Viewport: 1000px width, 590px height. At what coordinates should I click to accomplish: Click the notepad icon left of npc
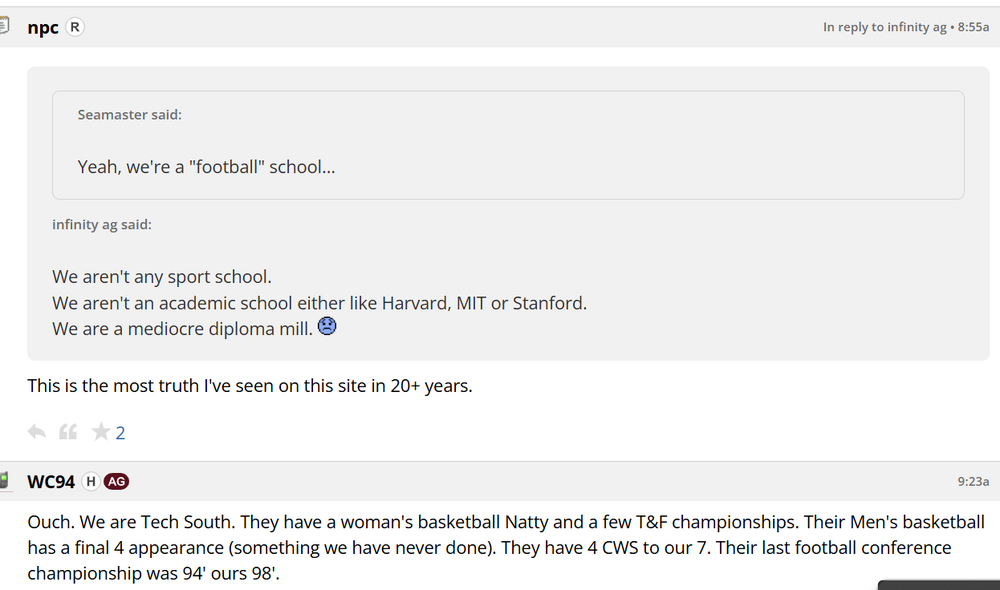click(x=5, y=26)
